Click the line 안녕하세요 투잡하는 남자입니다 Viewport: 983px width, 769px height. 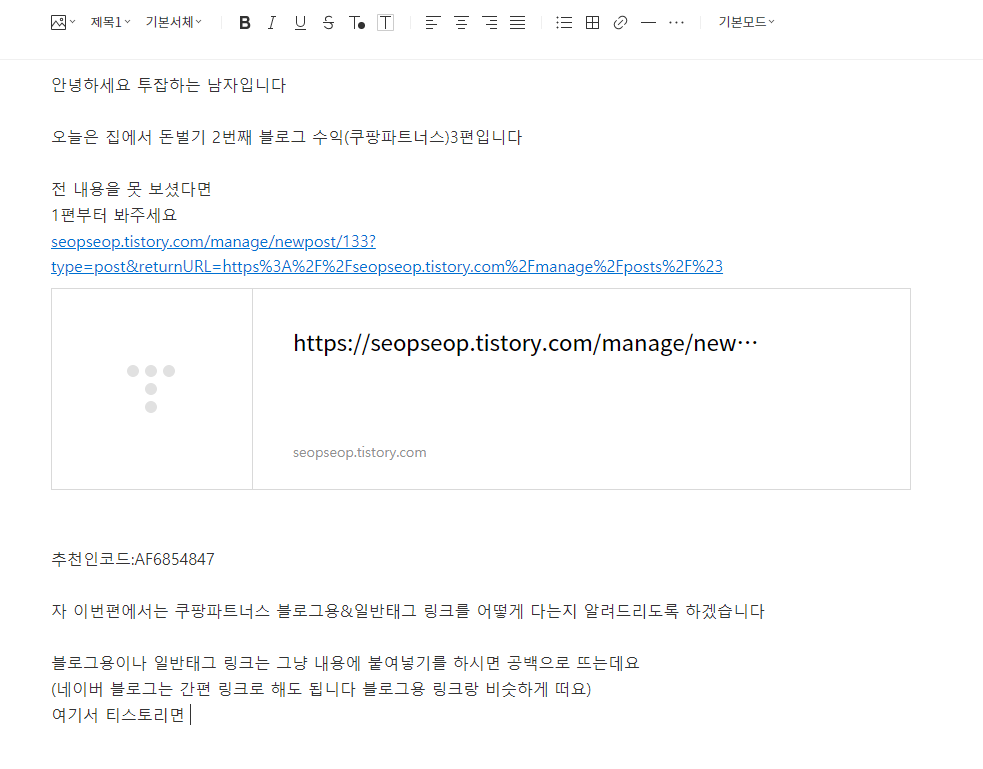[x=169, y=85]
